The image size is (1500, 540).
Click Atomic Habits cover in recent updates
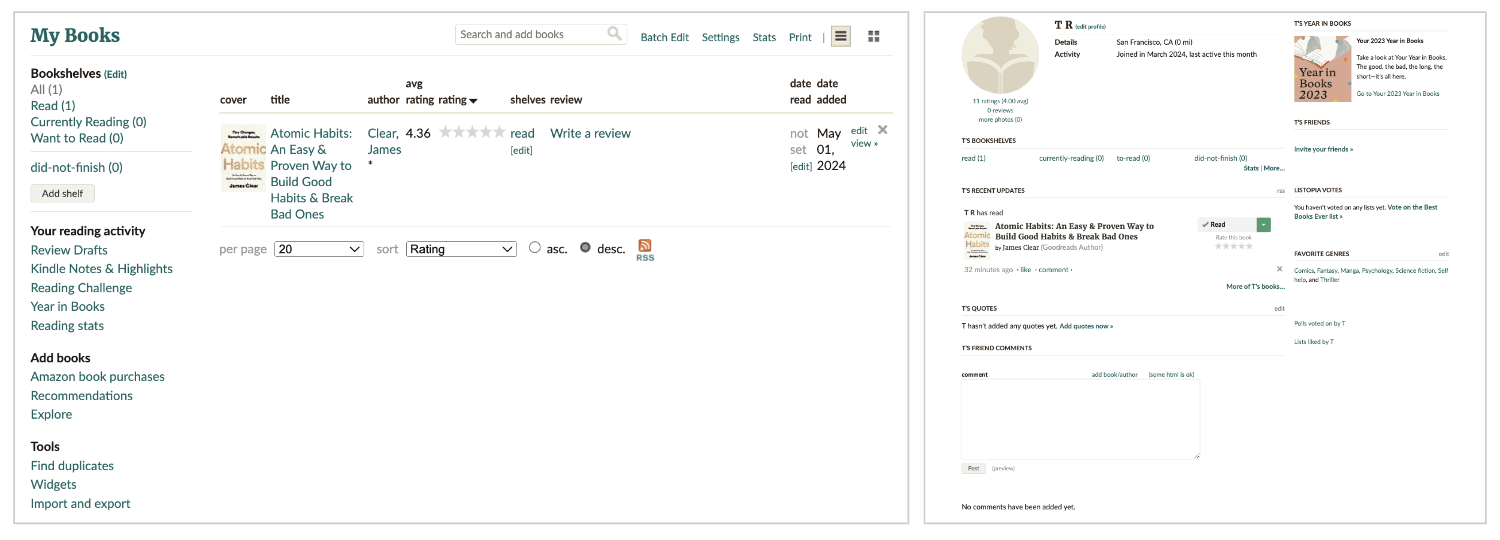(x=977, y=240)
